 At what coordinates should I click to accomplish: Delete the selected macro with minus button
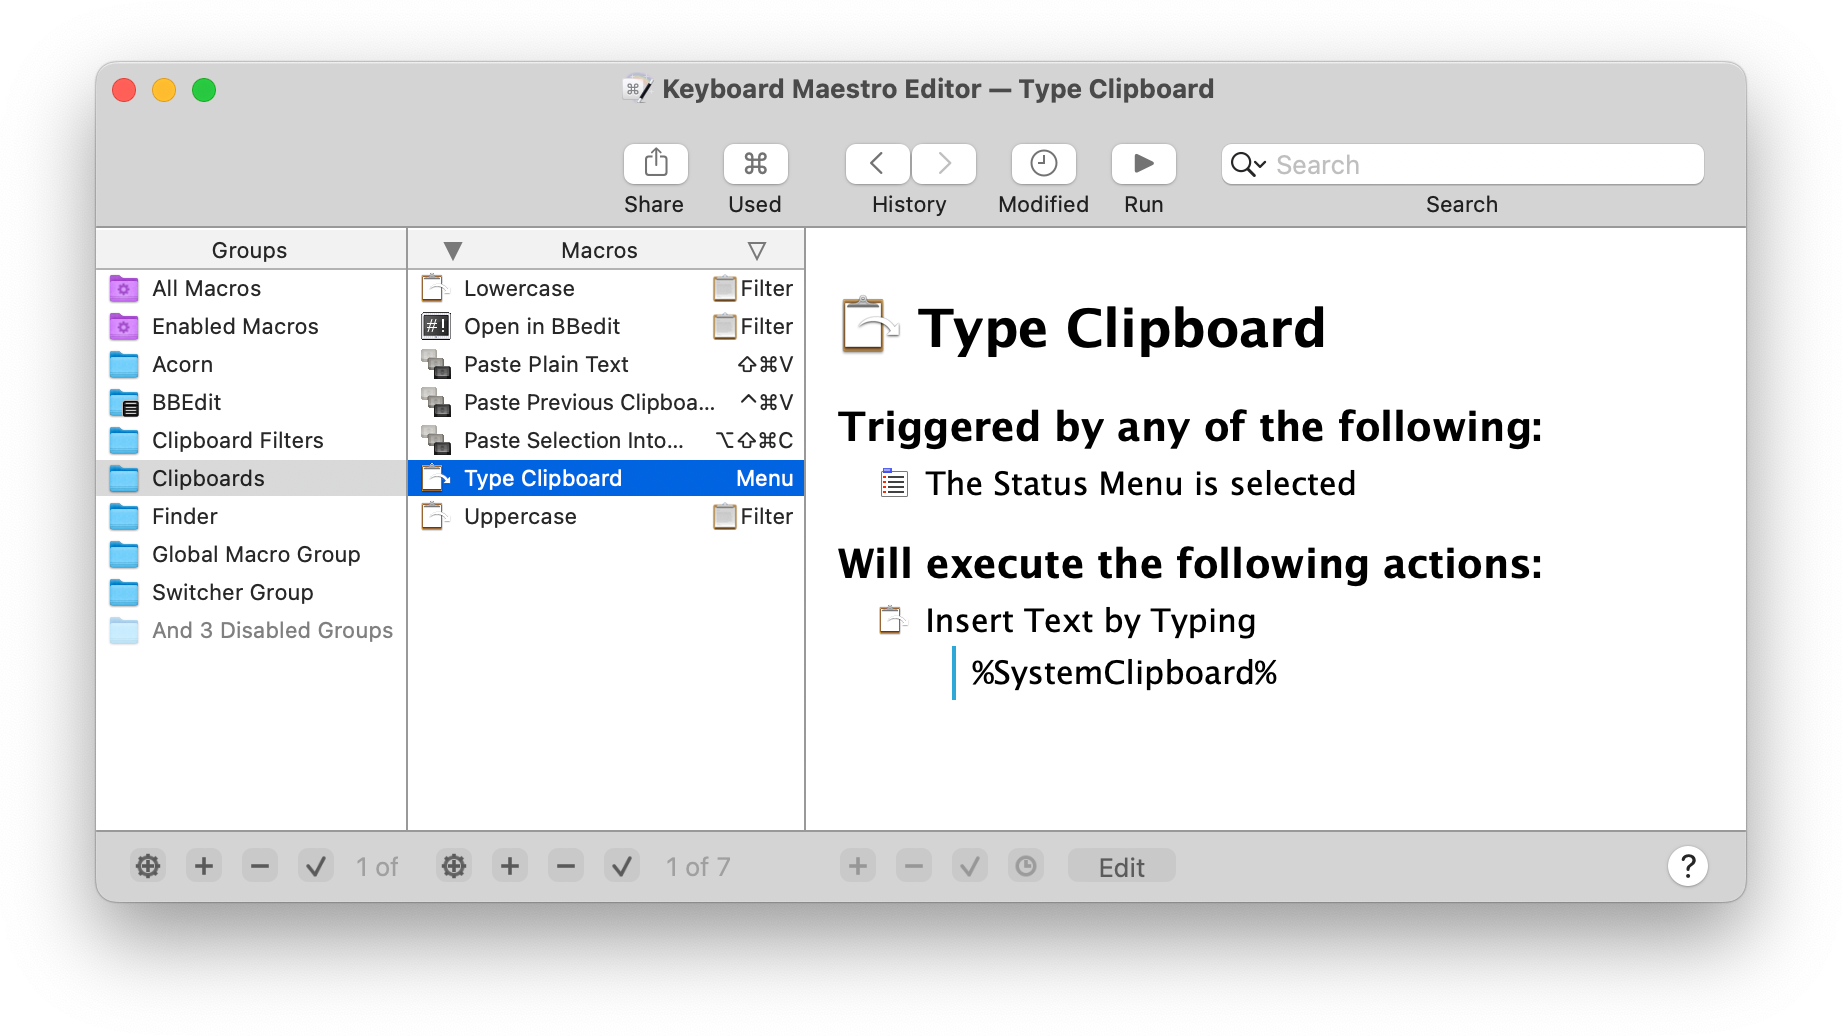pyautogui.click(x=566, y=866)
